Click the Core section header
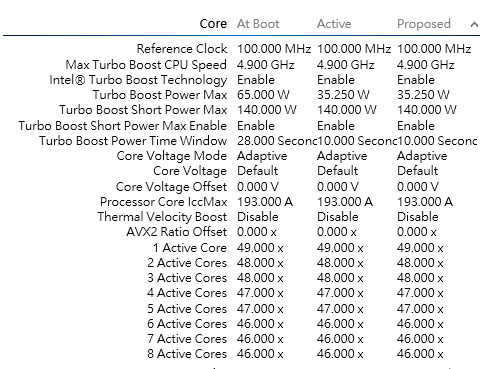Image resolution: width=481 pixels, height=369 pixels. 213,24
